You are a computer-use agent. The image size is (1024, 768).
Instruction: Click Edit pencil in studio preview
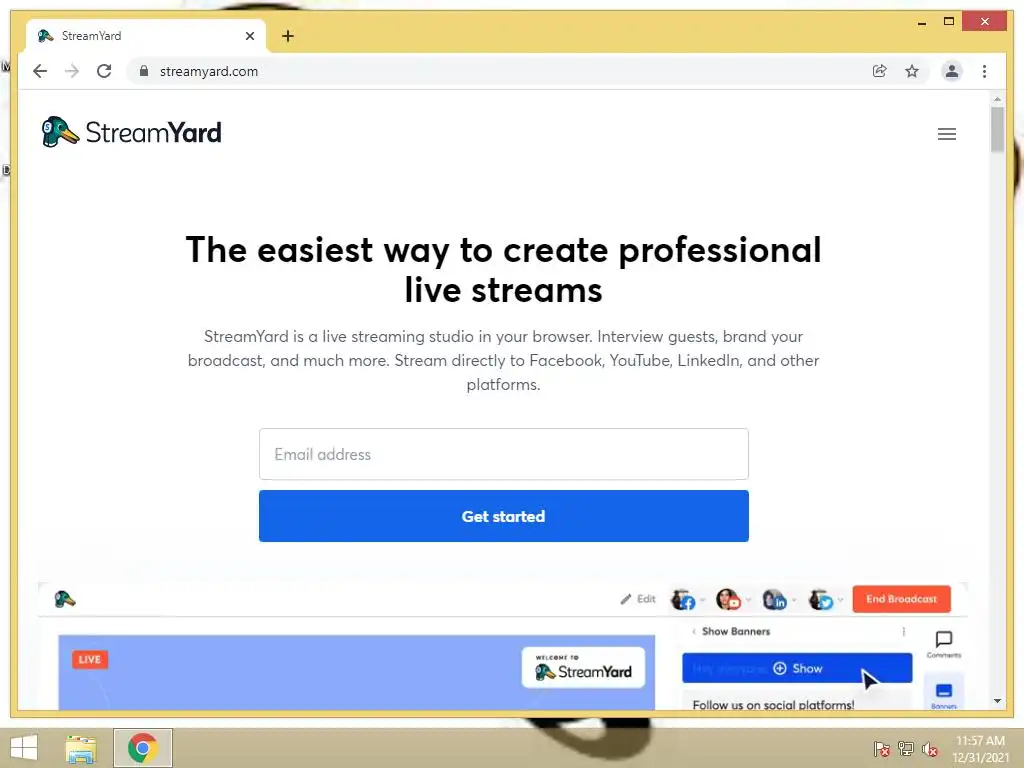point(637,599)
